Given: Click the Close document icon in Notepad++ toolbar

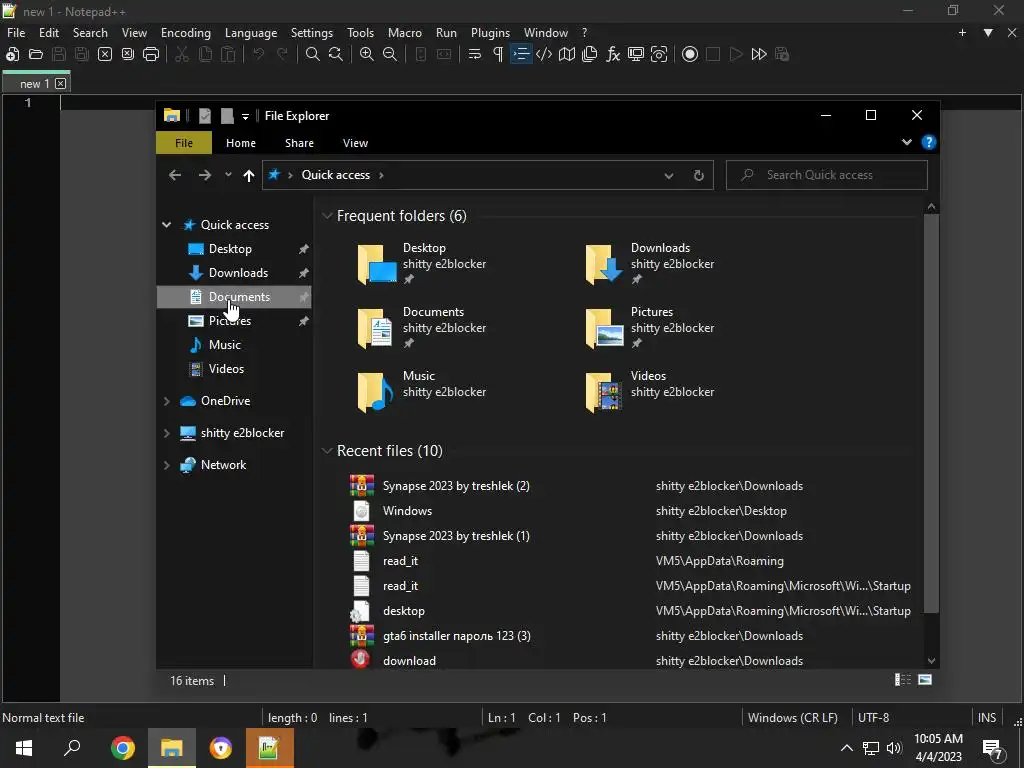Looking at the screenshot, I should coord(104,54).
